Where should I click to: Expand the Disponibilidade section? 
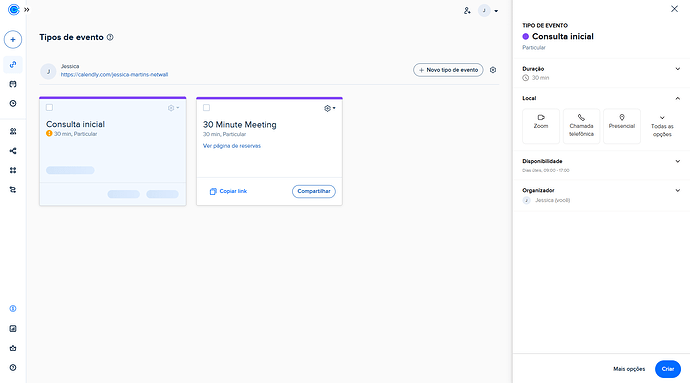click(678, 162)
